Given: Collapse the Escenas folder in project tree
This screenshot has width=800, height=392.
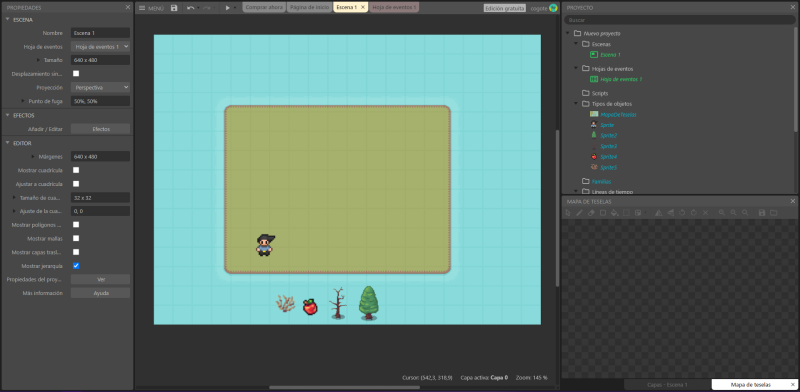Looking at the screenshot, I should (577, 44).
